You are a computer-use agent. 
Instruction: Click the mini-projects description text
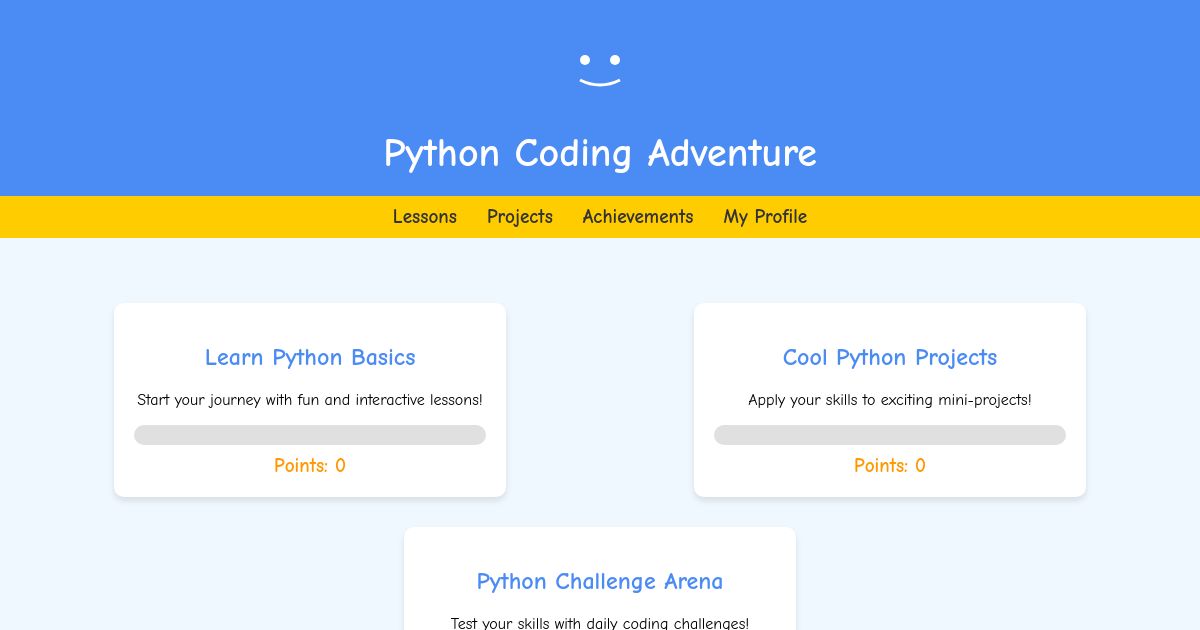tap(890, 400)
